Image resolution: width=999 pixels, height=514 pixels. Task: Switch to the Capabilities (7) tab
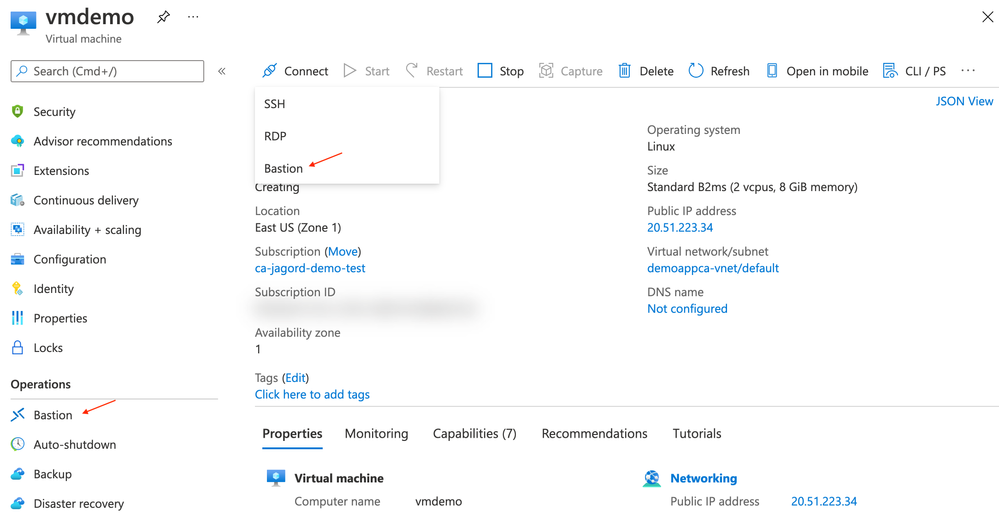point(475,434)
